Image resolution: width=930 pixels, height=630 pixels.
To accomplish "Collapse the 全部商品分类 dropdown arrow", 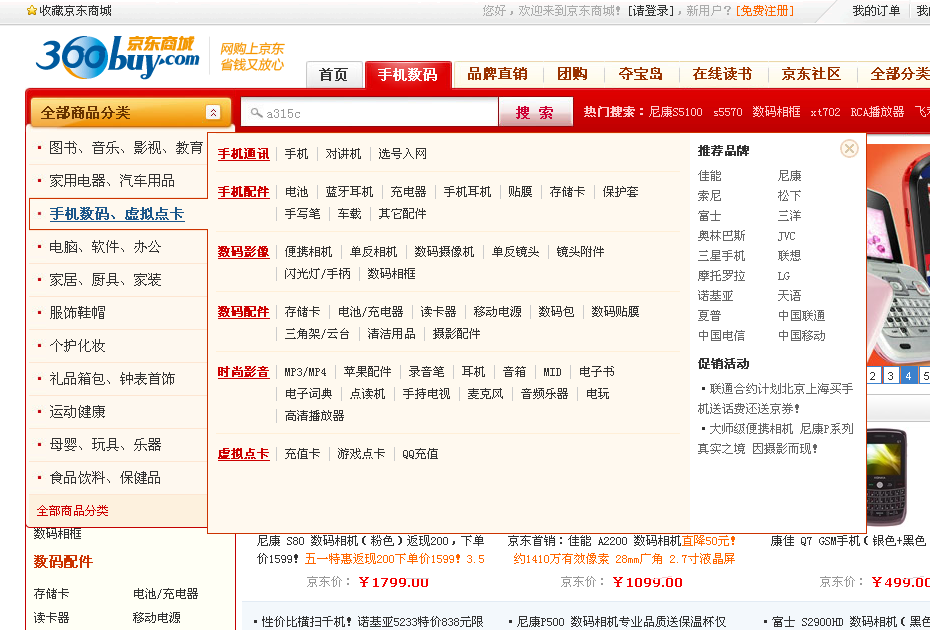I will (x=213, y=112).
